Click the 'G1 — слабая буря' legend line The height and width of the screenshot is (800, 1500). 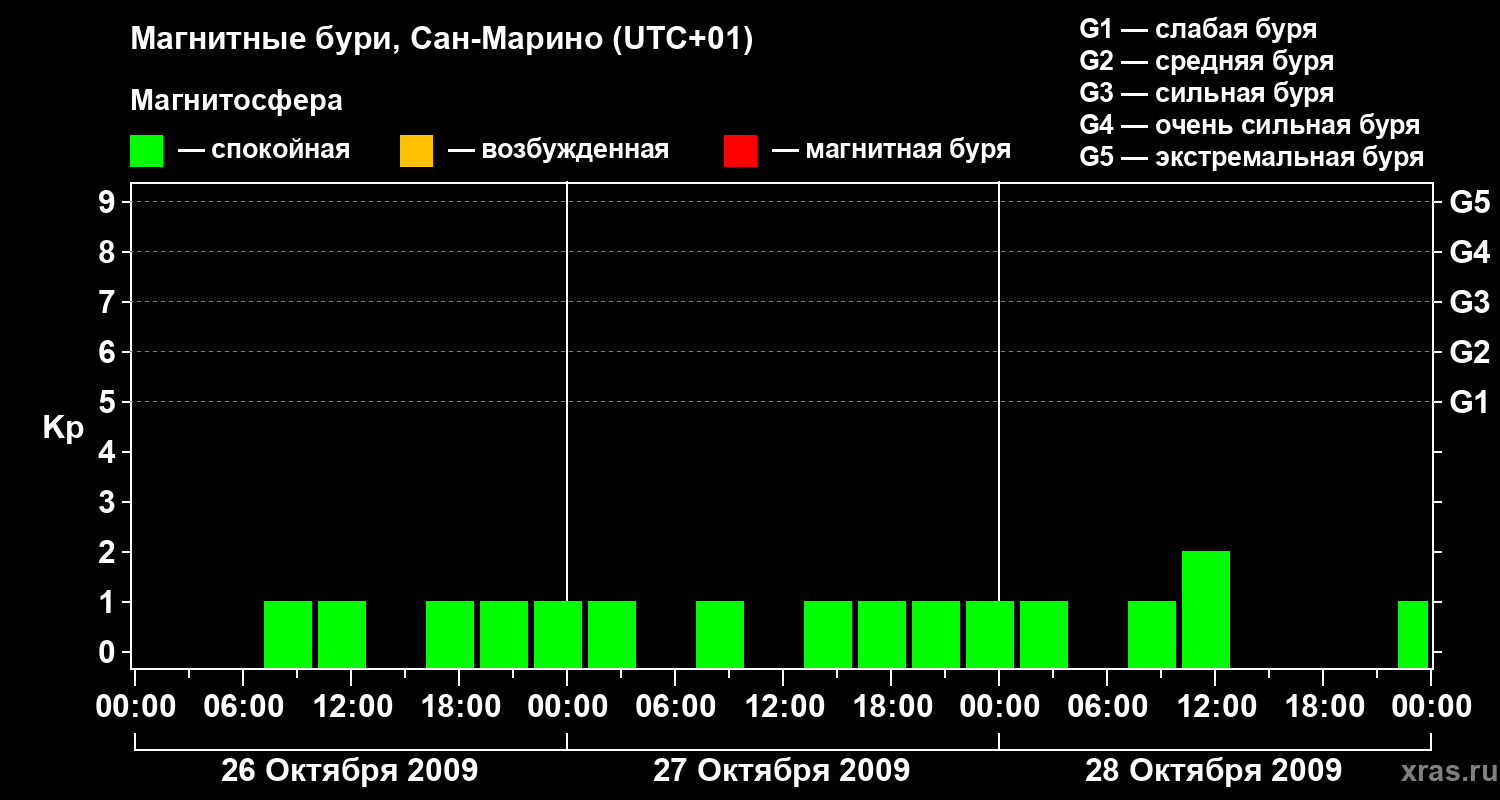[1198, 29]
